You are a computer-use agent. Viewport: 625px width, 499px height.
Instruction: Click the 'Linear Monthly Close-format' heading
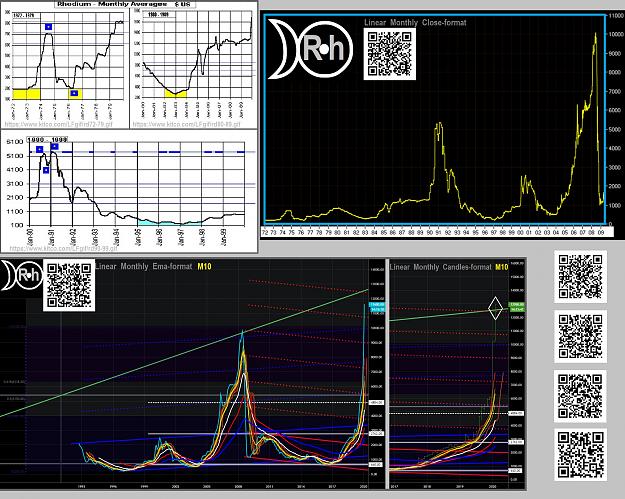click(415, 22)
